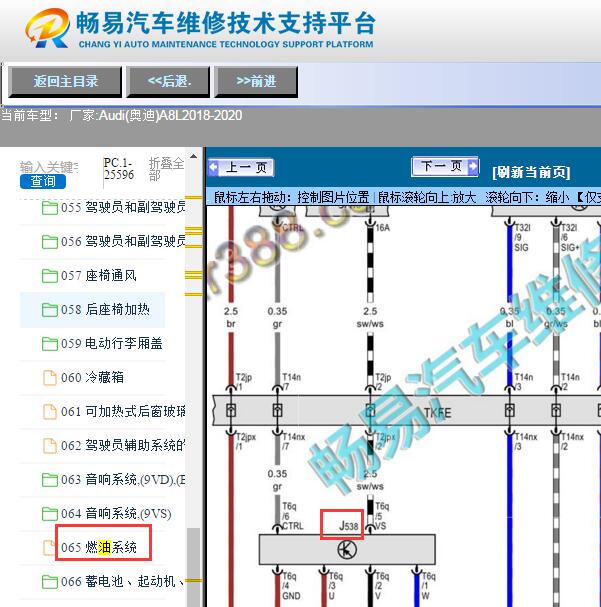Click the T6q/4 GND pin label

293,586
